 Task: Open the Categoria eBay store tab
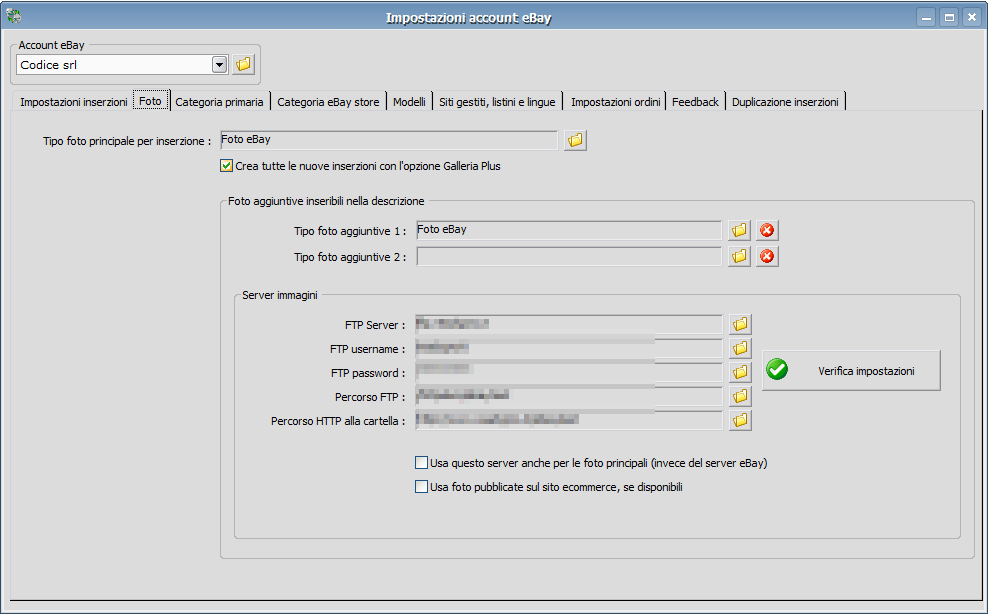(328, 101)
